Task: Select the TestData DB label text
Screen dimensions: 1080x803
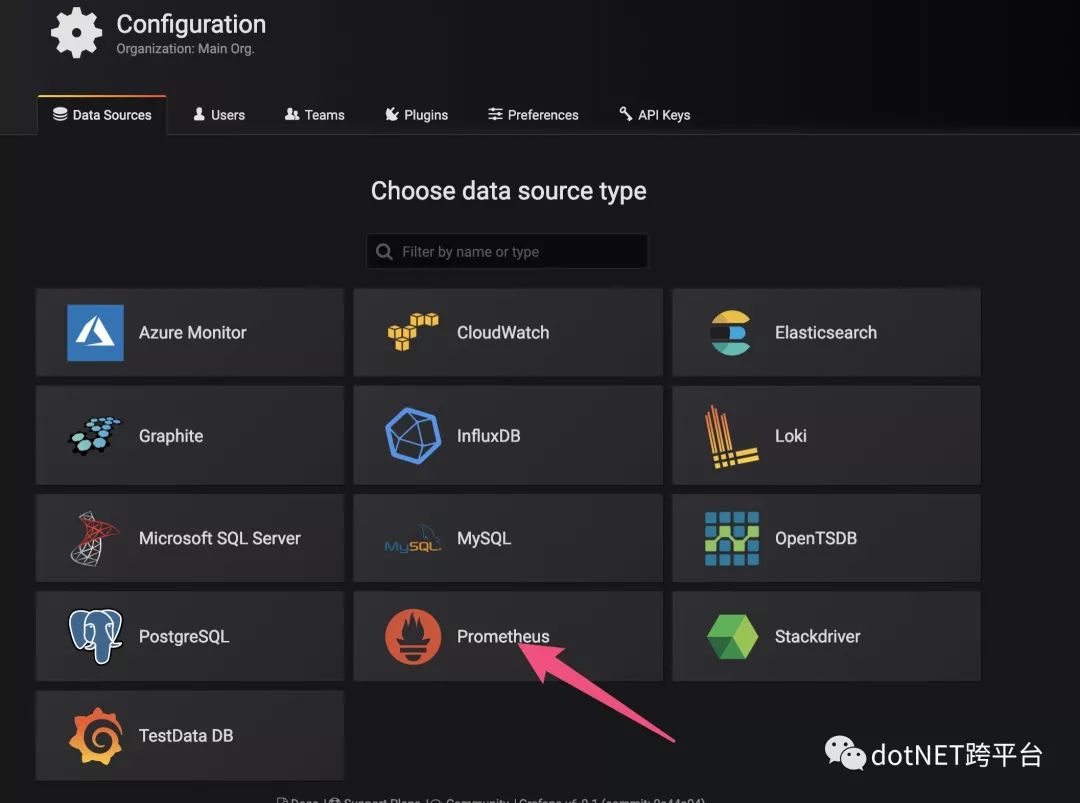Action: click(x=186, y=736)
